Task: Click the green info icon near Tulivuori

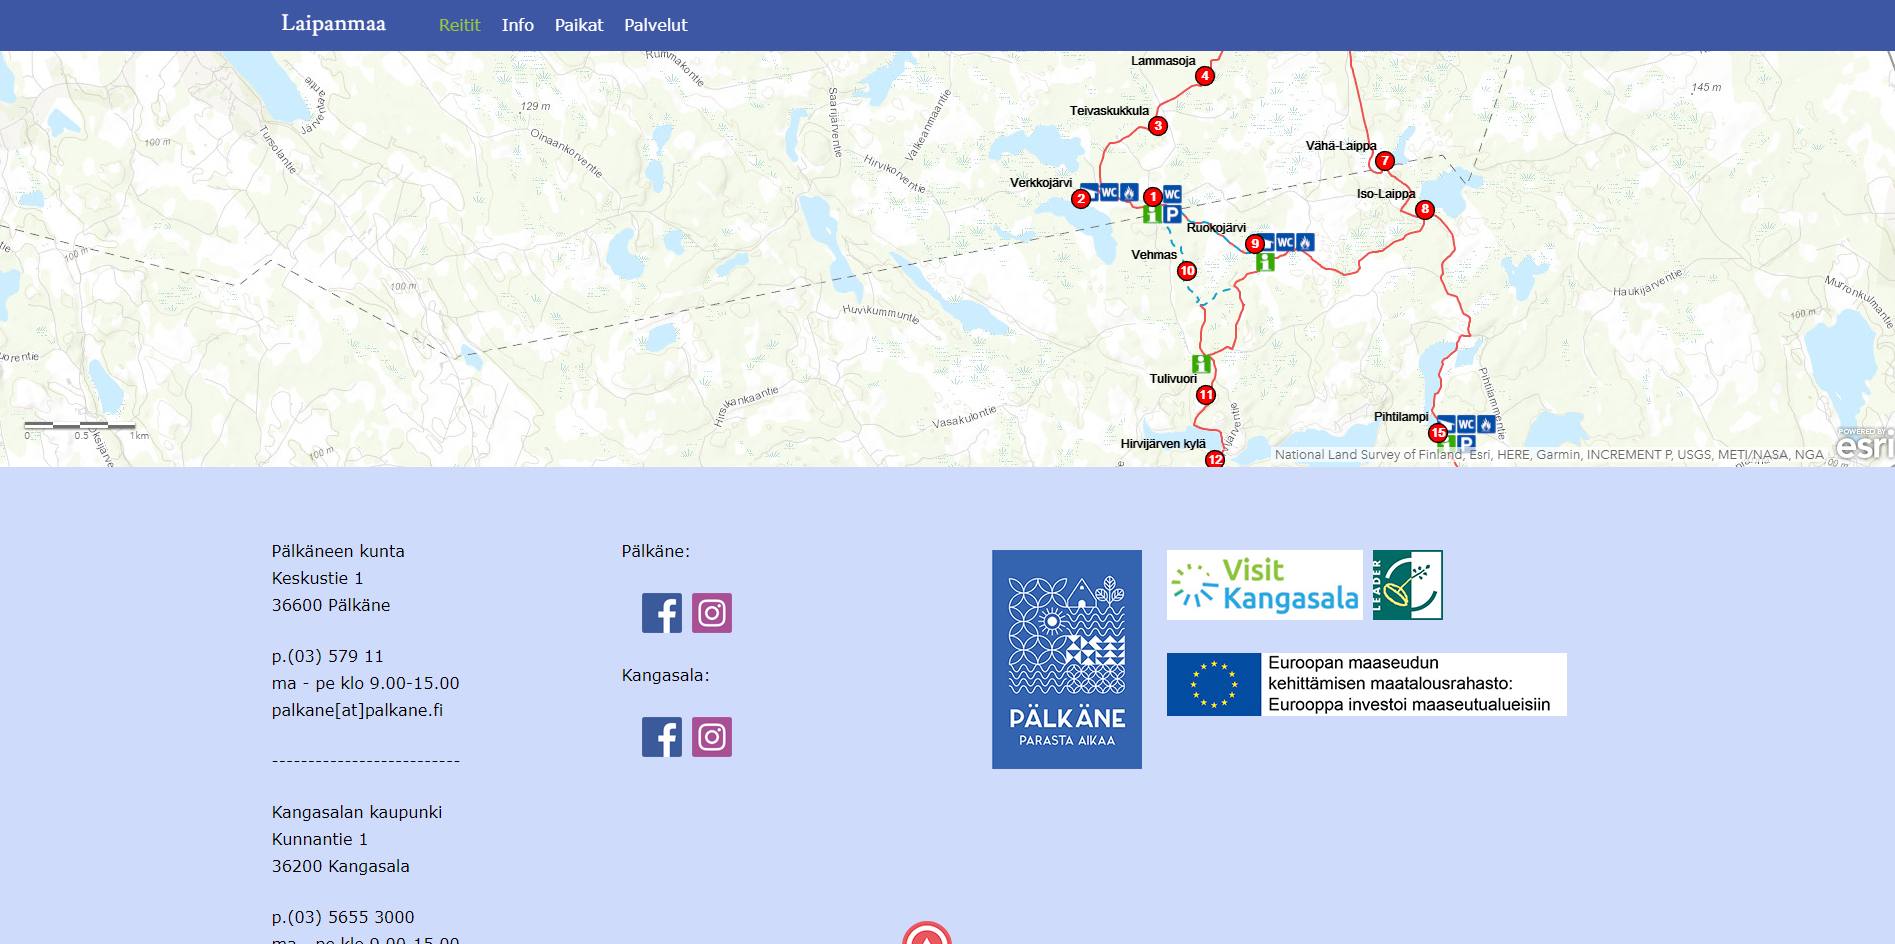Action: [x=1201, y=364]
